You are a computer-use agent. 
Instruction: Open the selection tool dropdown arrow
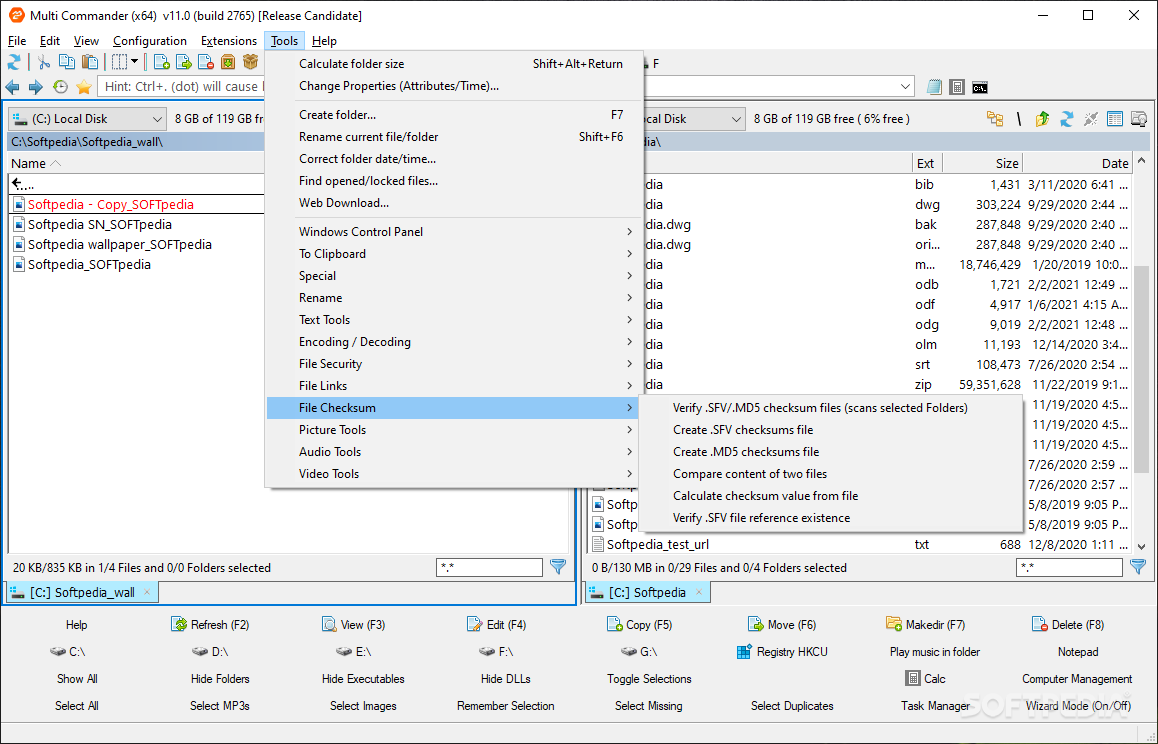click(134, 63)
